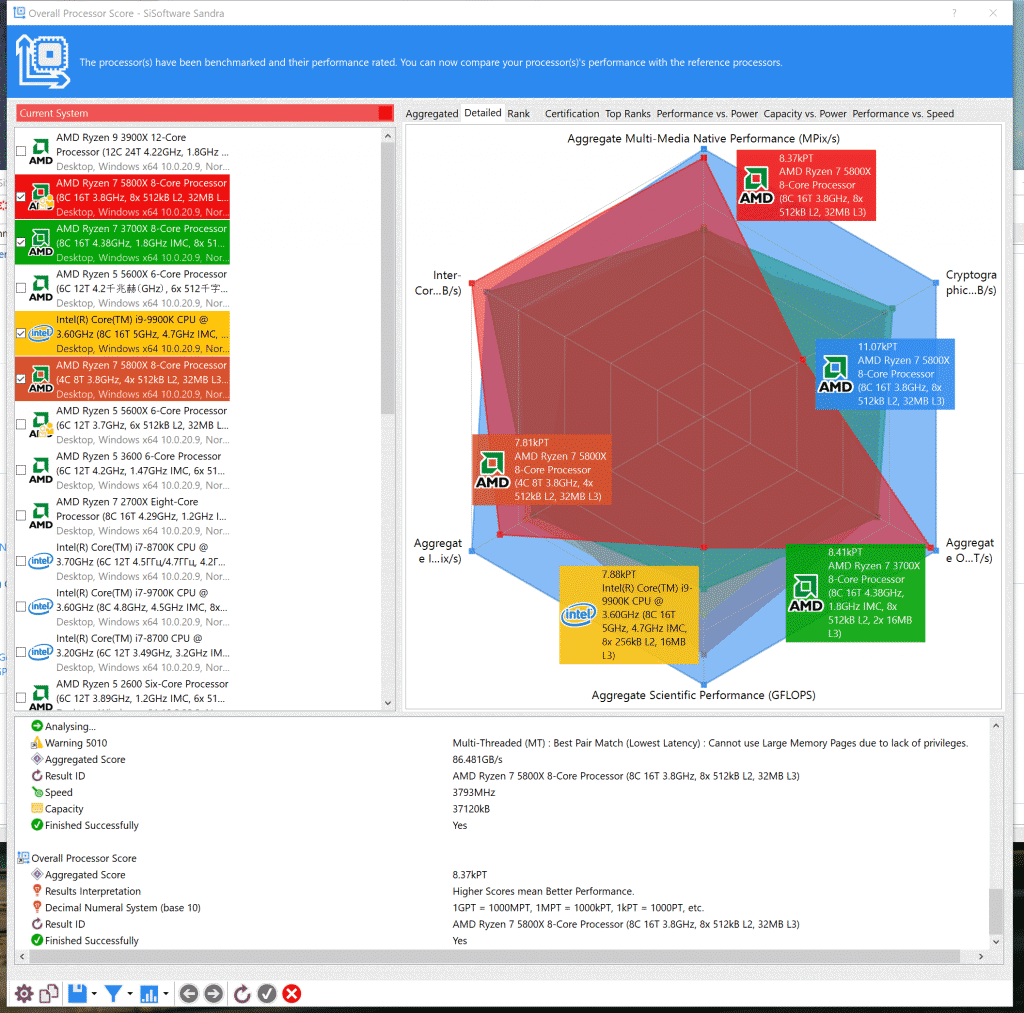Click the results horizontal scrollbar left arrow
The height and width of the screenshot is (1013, 1024).
tap(22, 956)
